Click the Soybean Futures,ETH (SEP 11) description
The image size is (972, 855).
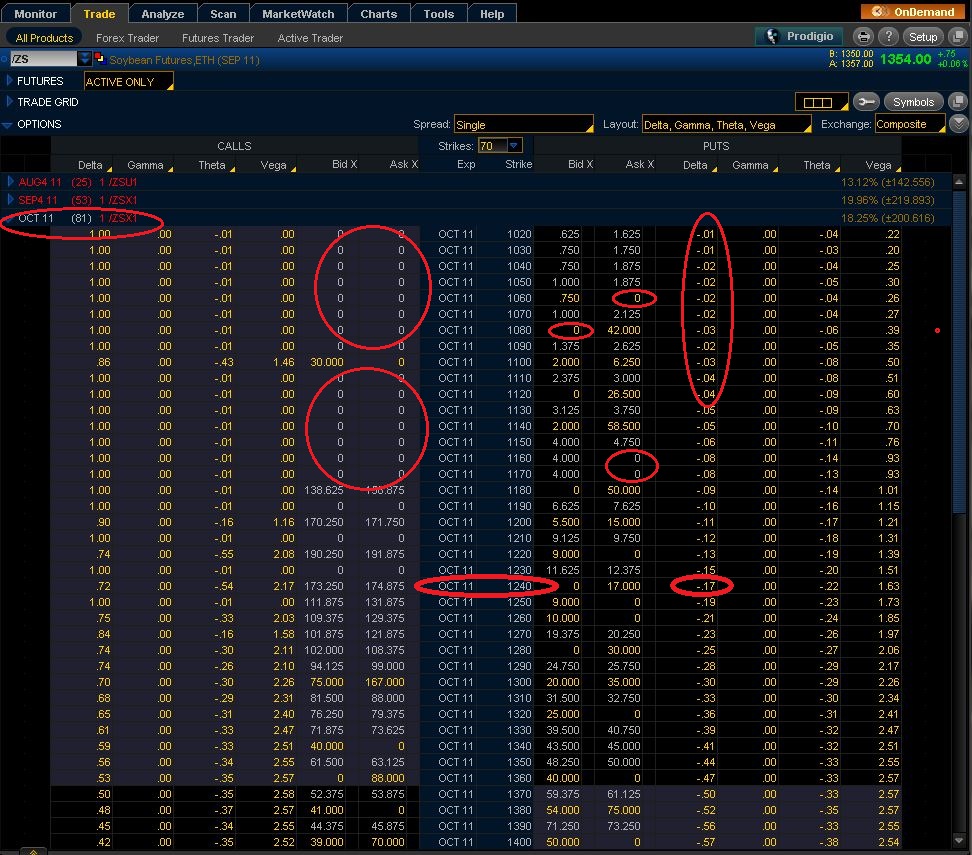pyautogui.click(x=185, y=60)
